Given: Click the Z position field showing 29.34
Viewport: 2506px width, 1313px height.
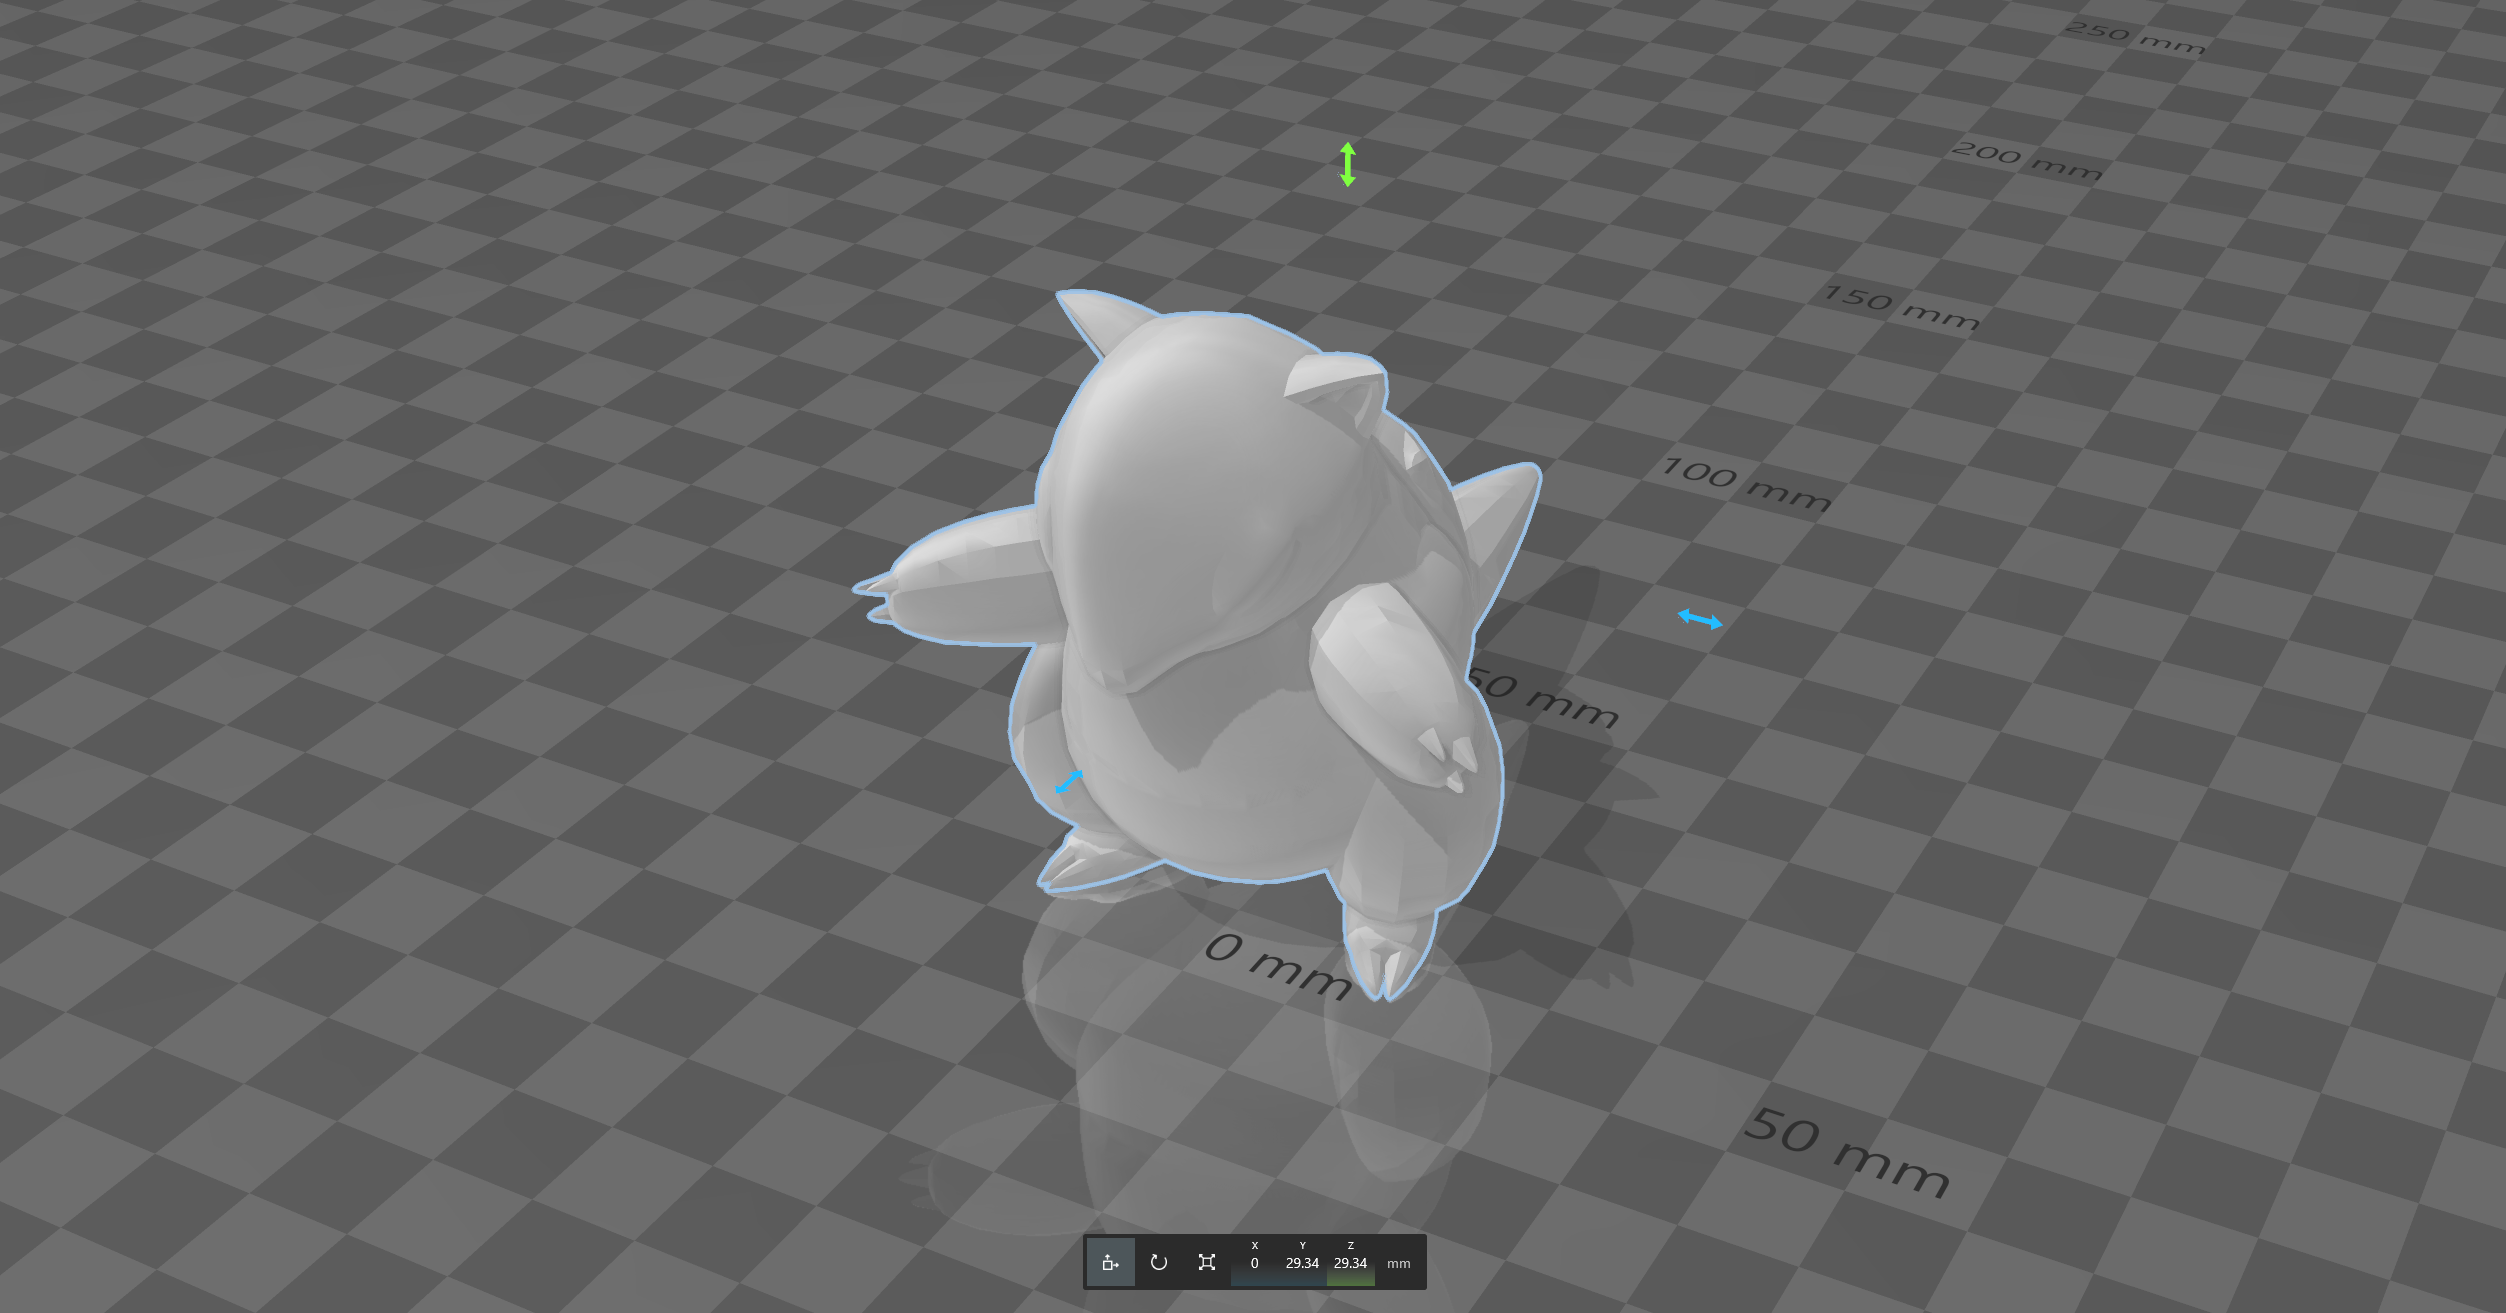Looking at the screenshot, I should click(x=1350, y=1263).
